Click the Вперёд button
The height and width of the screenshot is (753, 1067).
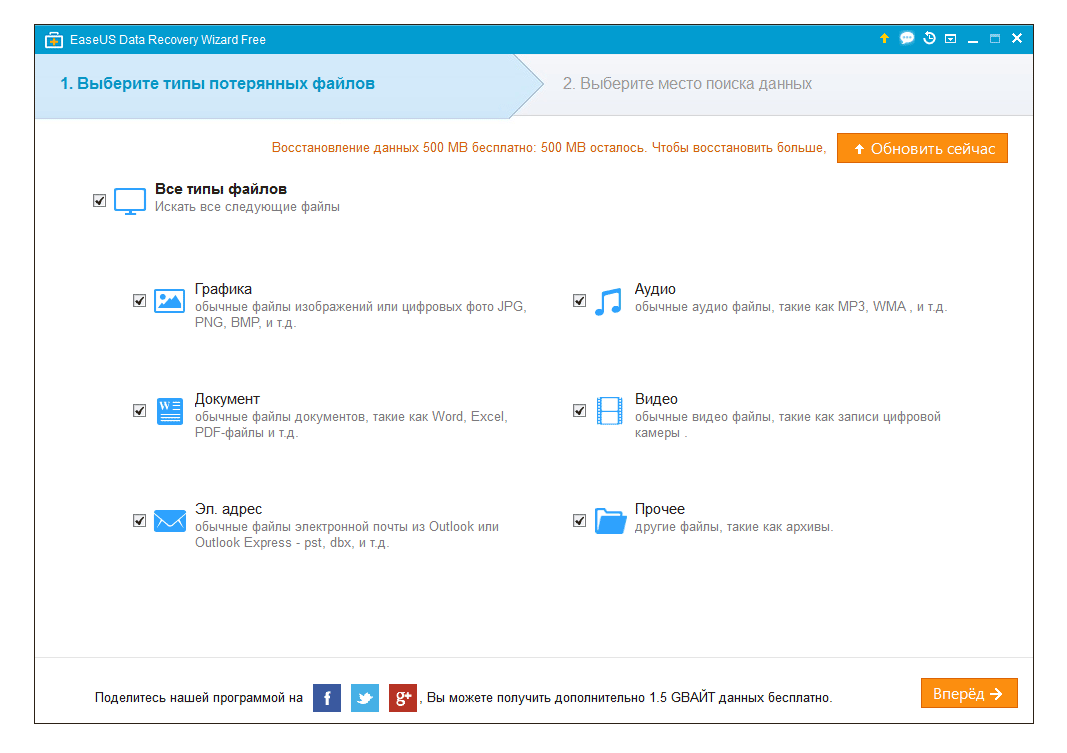point(968,694)
